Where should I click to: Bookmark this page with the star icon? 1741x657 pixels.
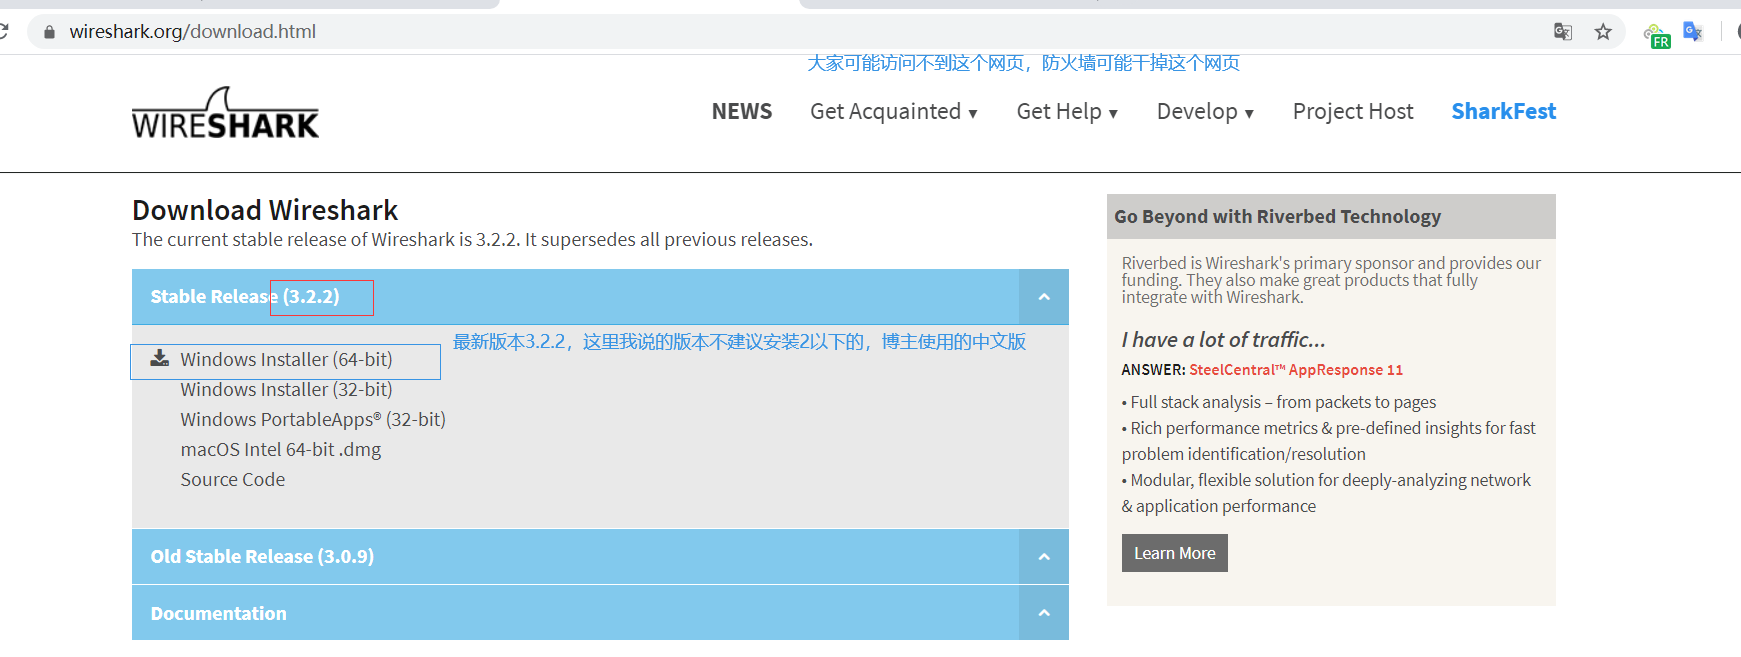point(1603,32)
